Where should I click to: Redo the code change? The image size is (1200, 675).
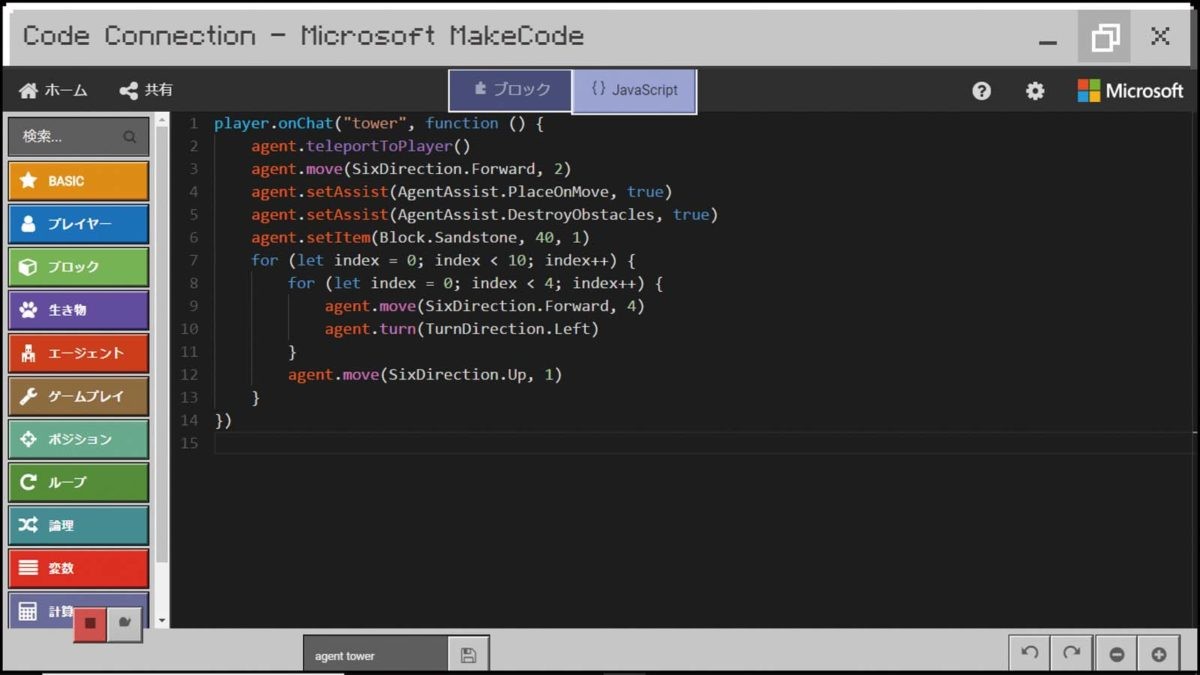1071,653
